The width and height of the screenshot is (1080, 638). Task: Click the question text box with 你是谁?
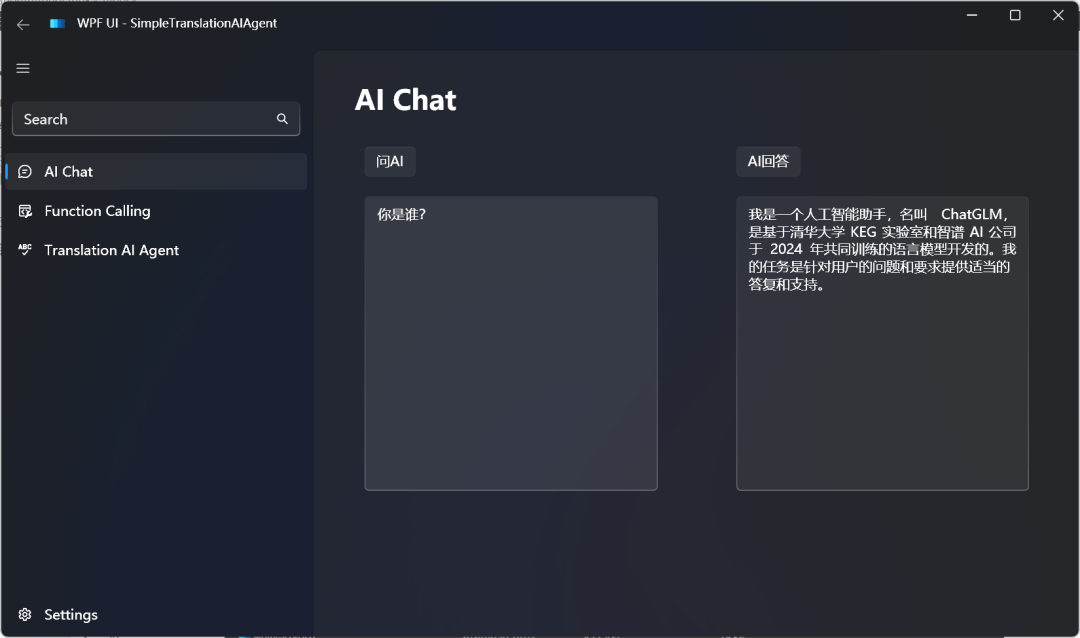pyautogui.click(x=511, y=343)
